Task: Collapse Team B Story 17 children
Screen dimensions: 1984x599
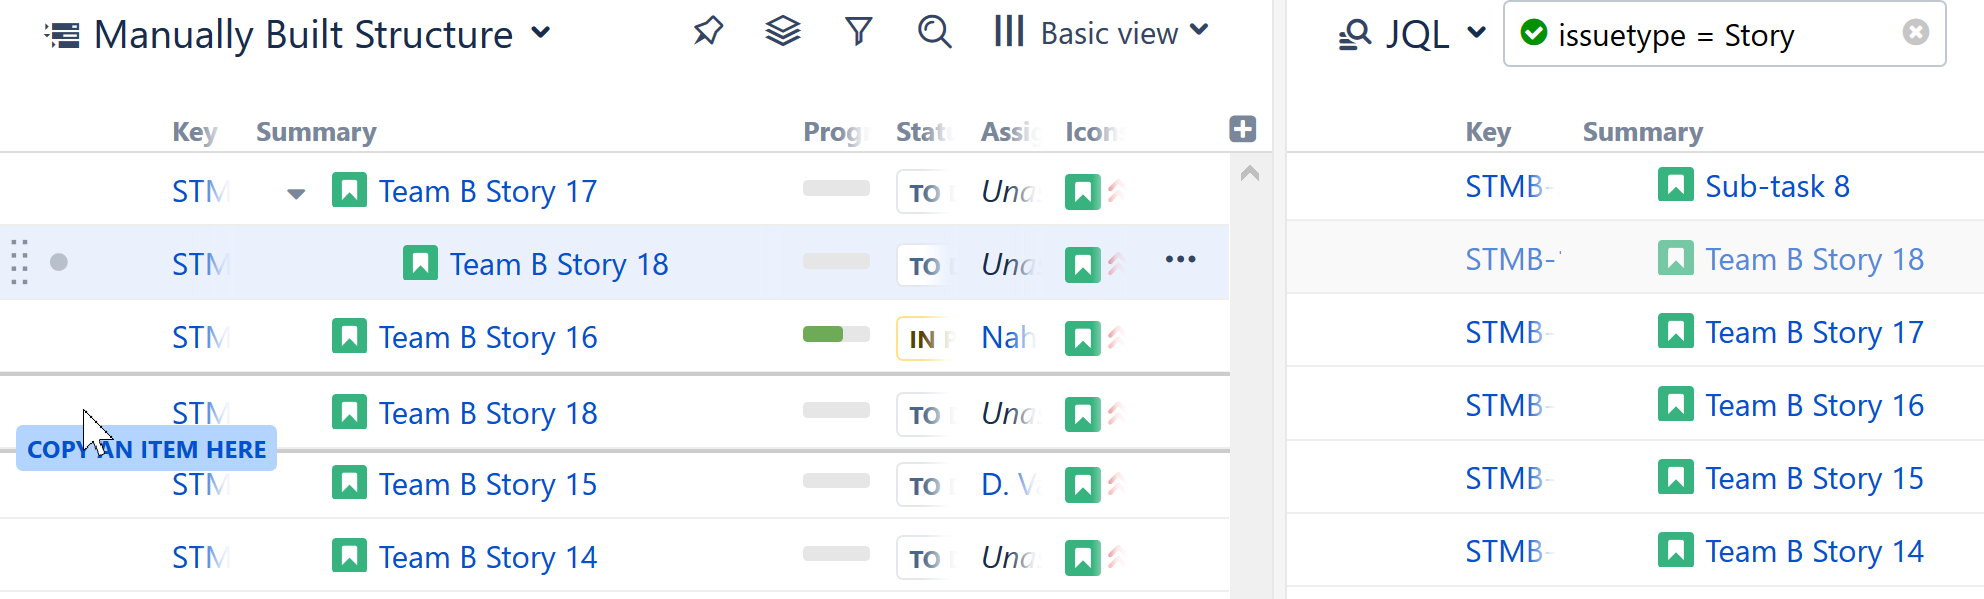Action: click(295, 193)
